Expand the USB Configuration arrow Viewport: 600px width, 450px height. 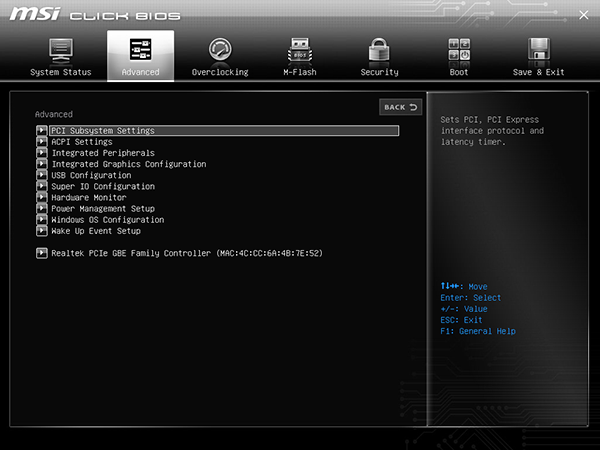pos(41,175)
